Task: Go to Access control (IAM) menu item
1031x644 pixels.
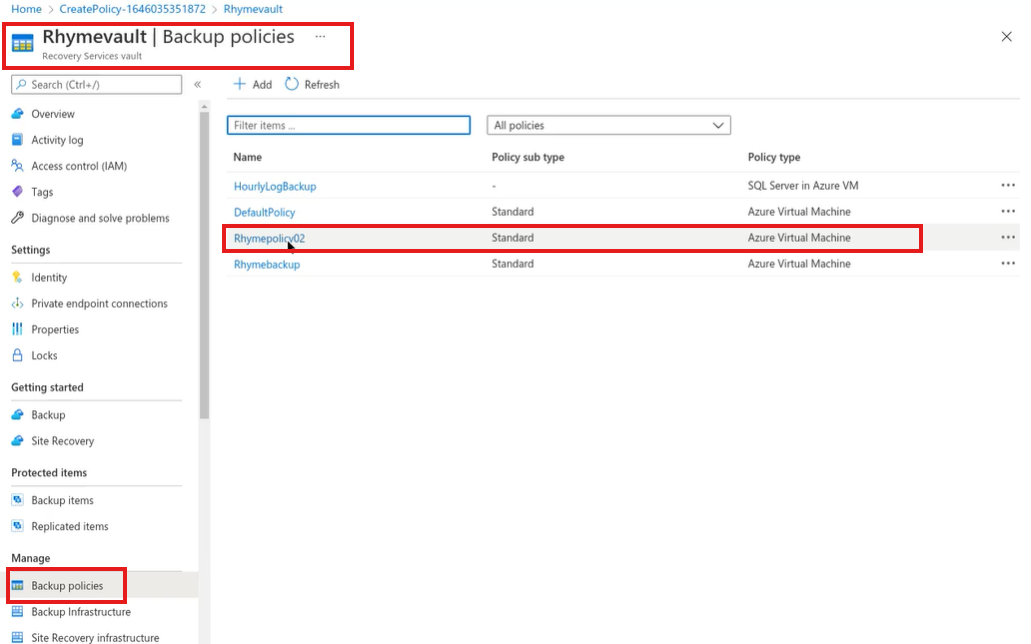Action: tap(79, 166)
